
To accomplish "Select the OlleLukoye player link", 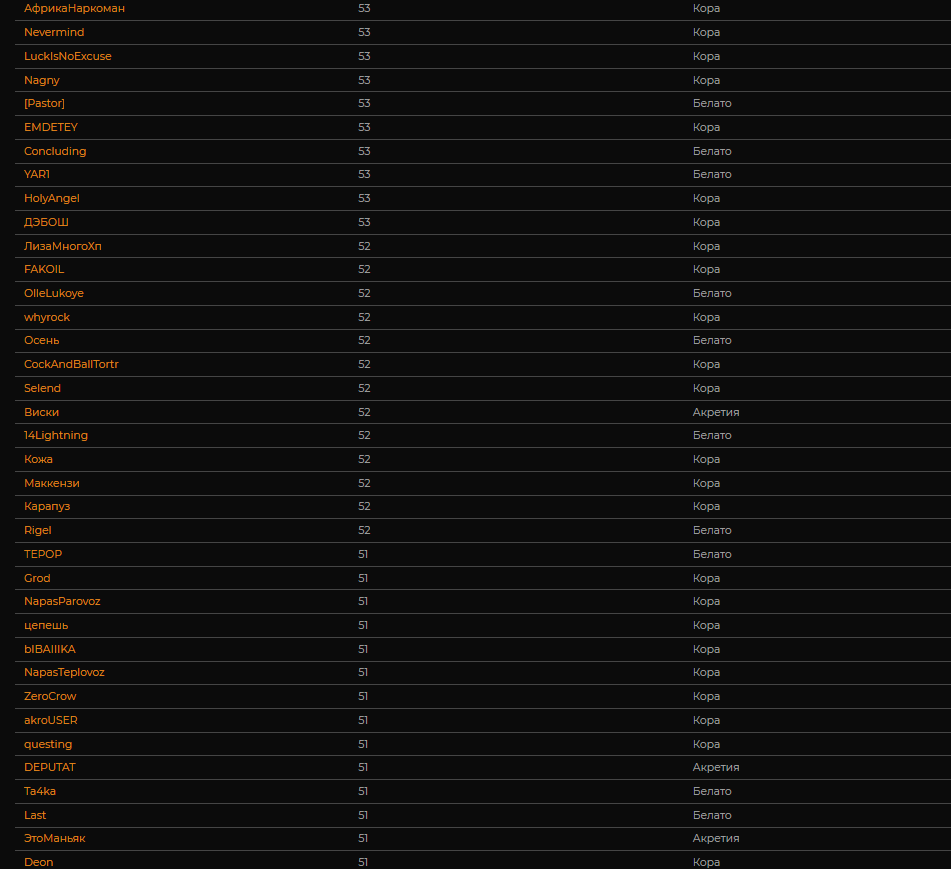I will pyautogui.click(x=54, y=293).
